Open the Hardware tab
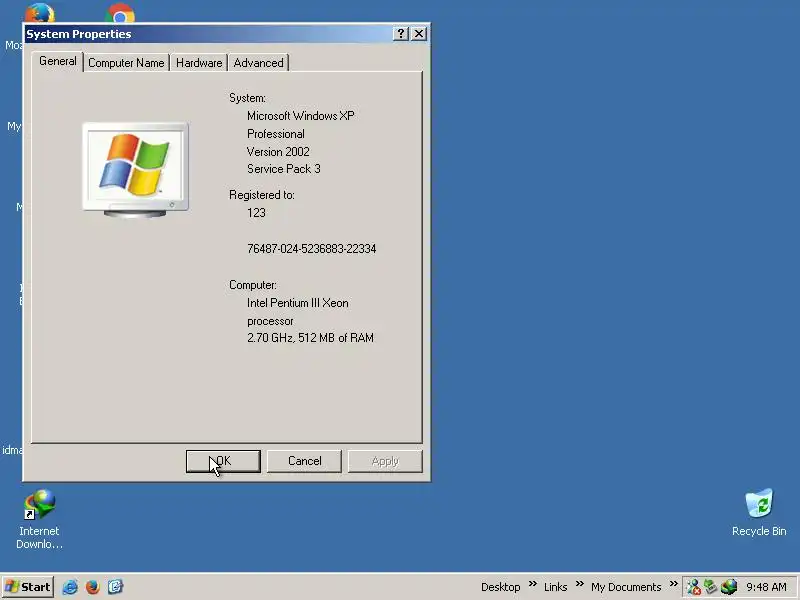 click(x=199, y=63)
